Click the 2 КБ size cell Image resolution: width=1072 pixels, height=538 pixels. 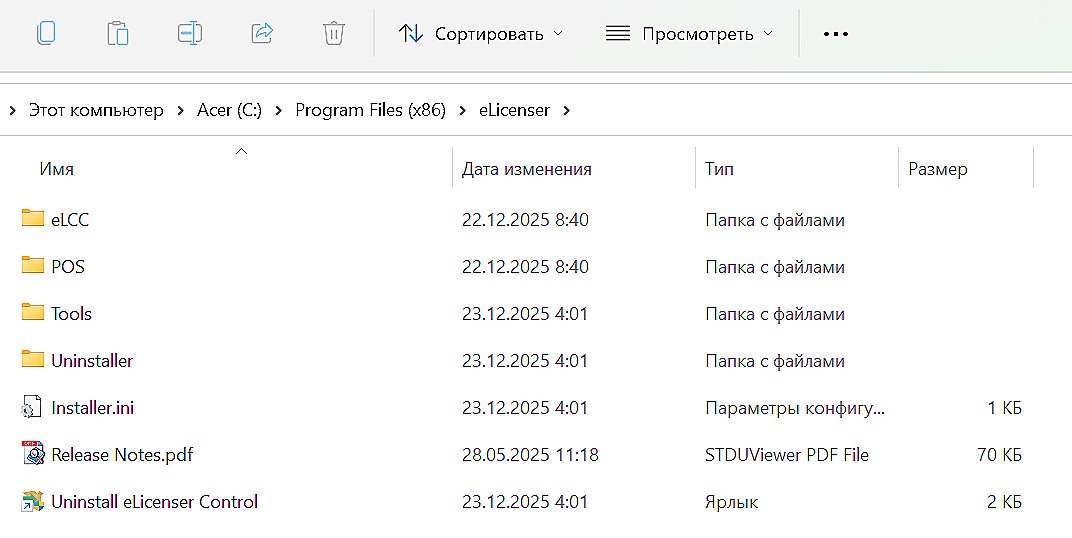pos(1004,502)
